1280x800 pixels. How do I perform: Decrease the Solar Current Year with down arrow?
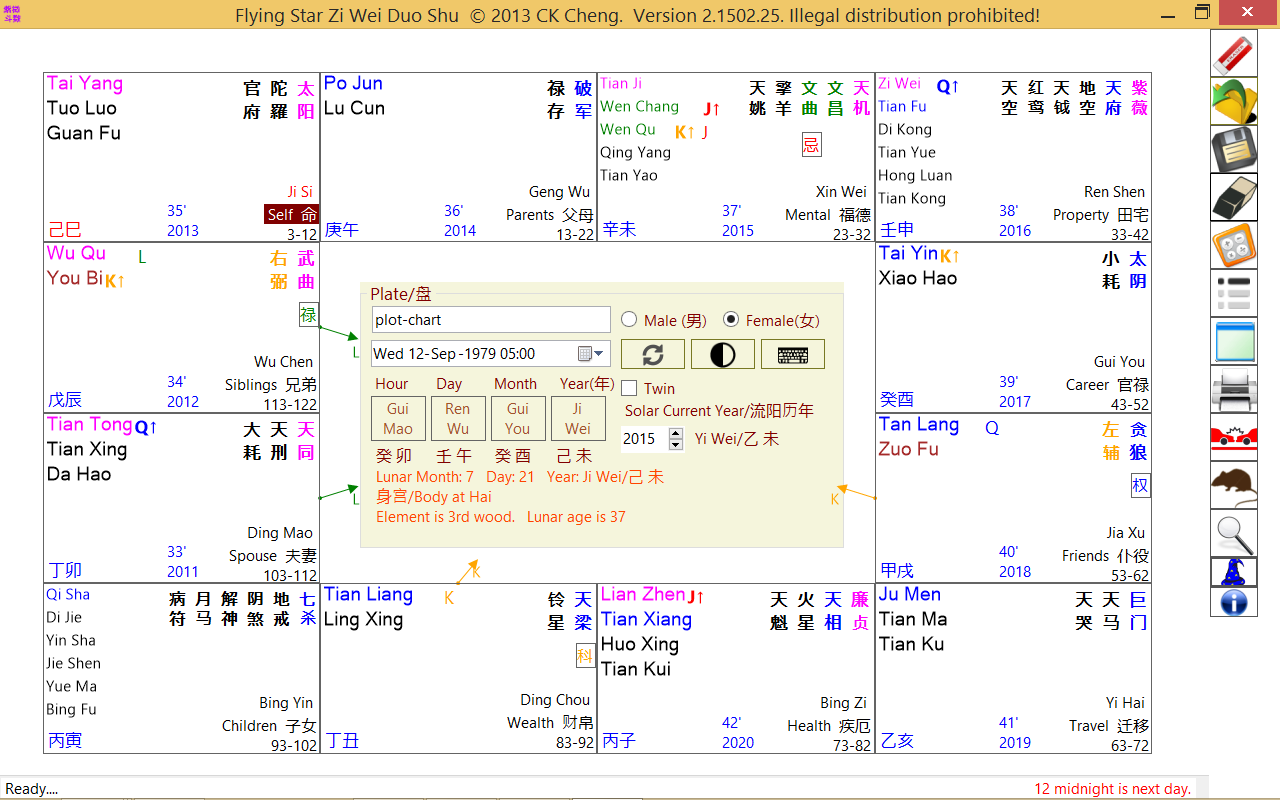click(x=676, y=444)
